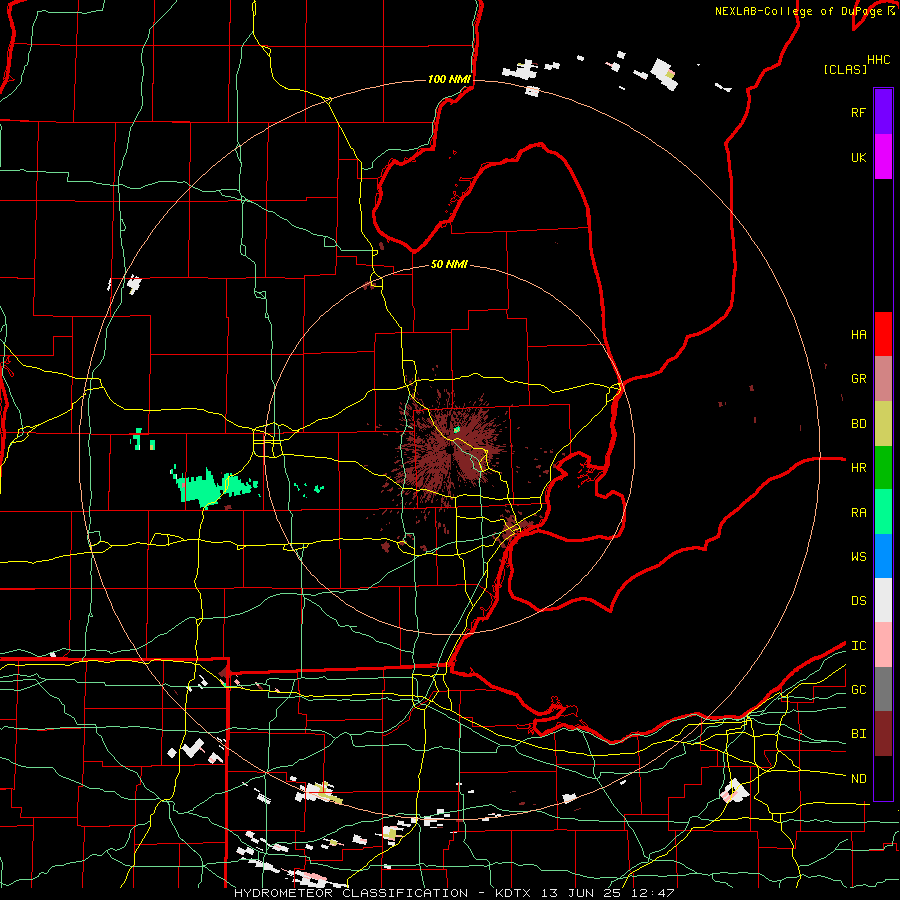
Task: Click the HA legend label
Action: [x=858, y=335]
